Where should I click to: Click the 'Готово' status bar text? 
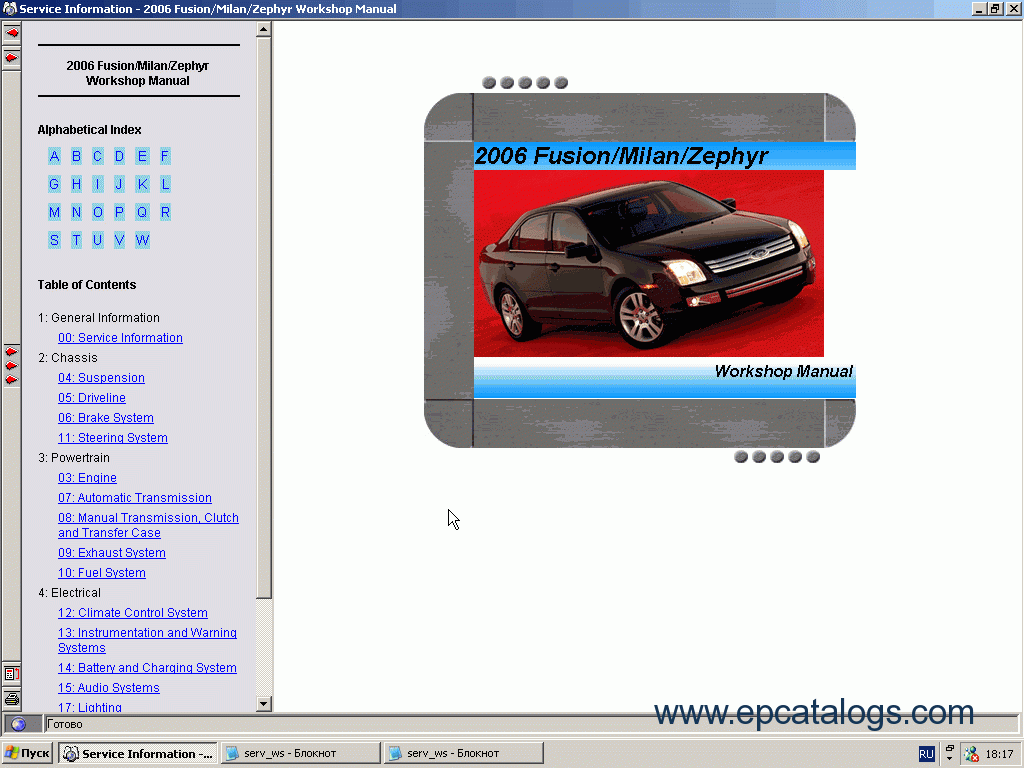(x=65, y=724)
